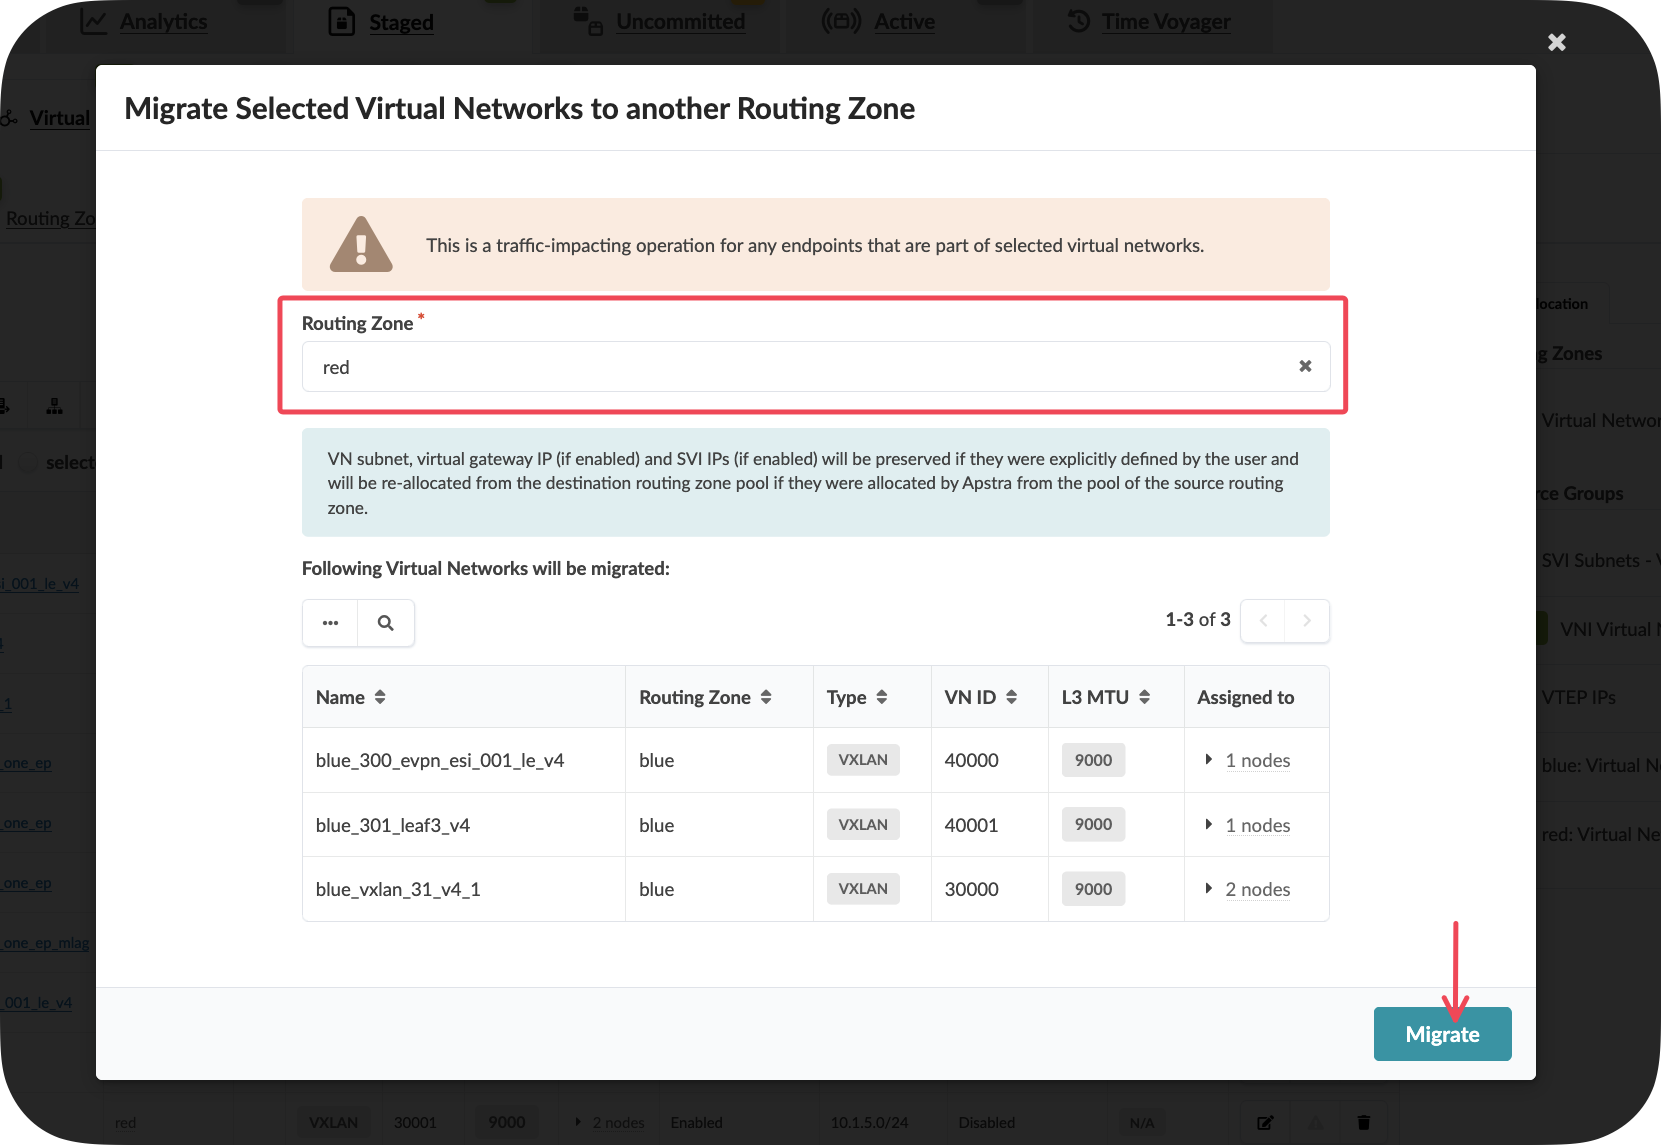Expand 2 nodes for blue_vxlan_31_v4_1
The image size is (1661, 1145).
click(x=1209, y=889)
